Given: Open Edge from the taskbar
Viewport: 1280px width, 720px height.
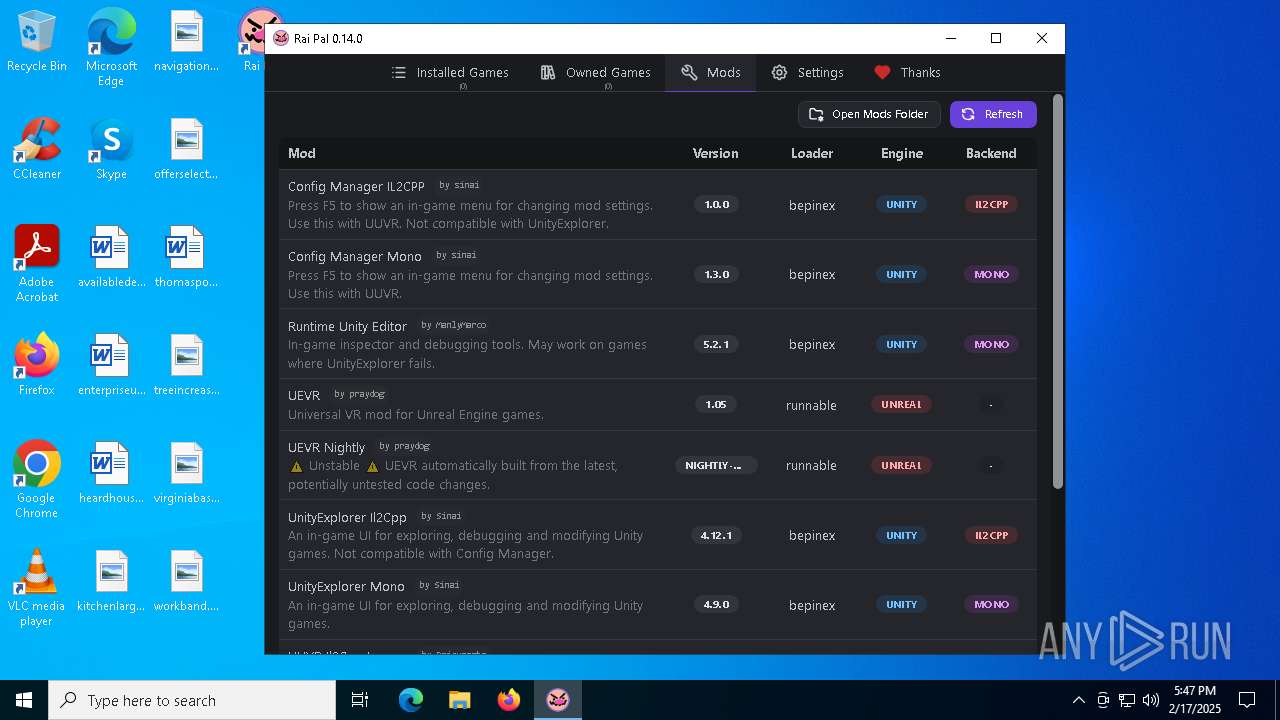Looking at the screenshot, I should pyautogui.click(x=411, y=700).
